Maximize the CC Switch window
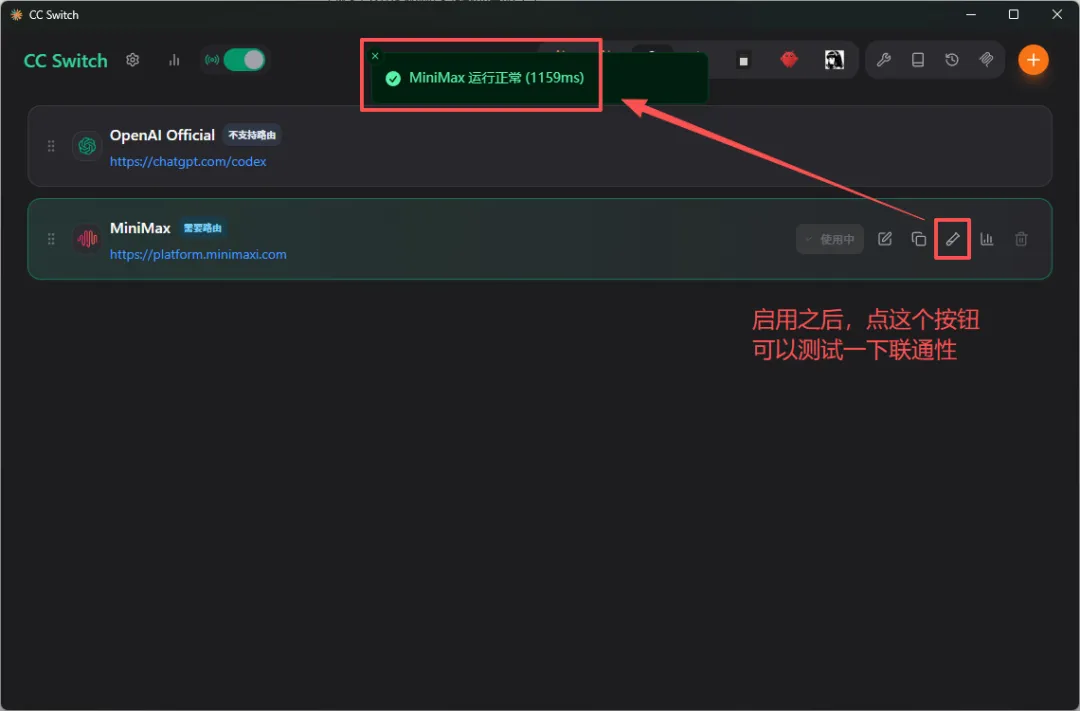The height and width of the screenshot is (711, 1080). (1014, 14)
